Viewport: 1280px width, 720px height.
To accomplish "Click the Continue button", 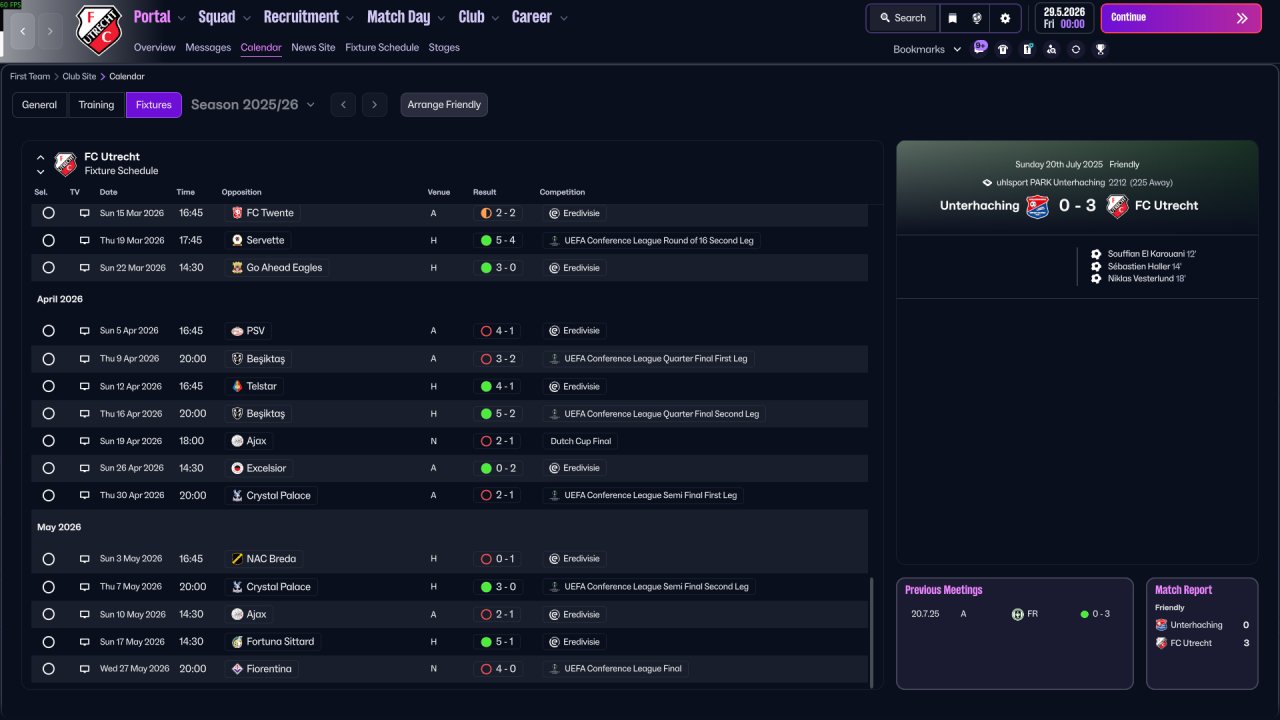I will 1181,18.
